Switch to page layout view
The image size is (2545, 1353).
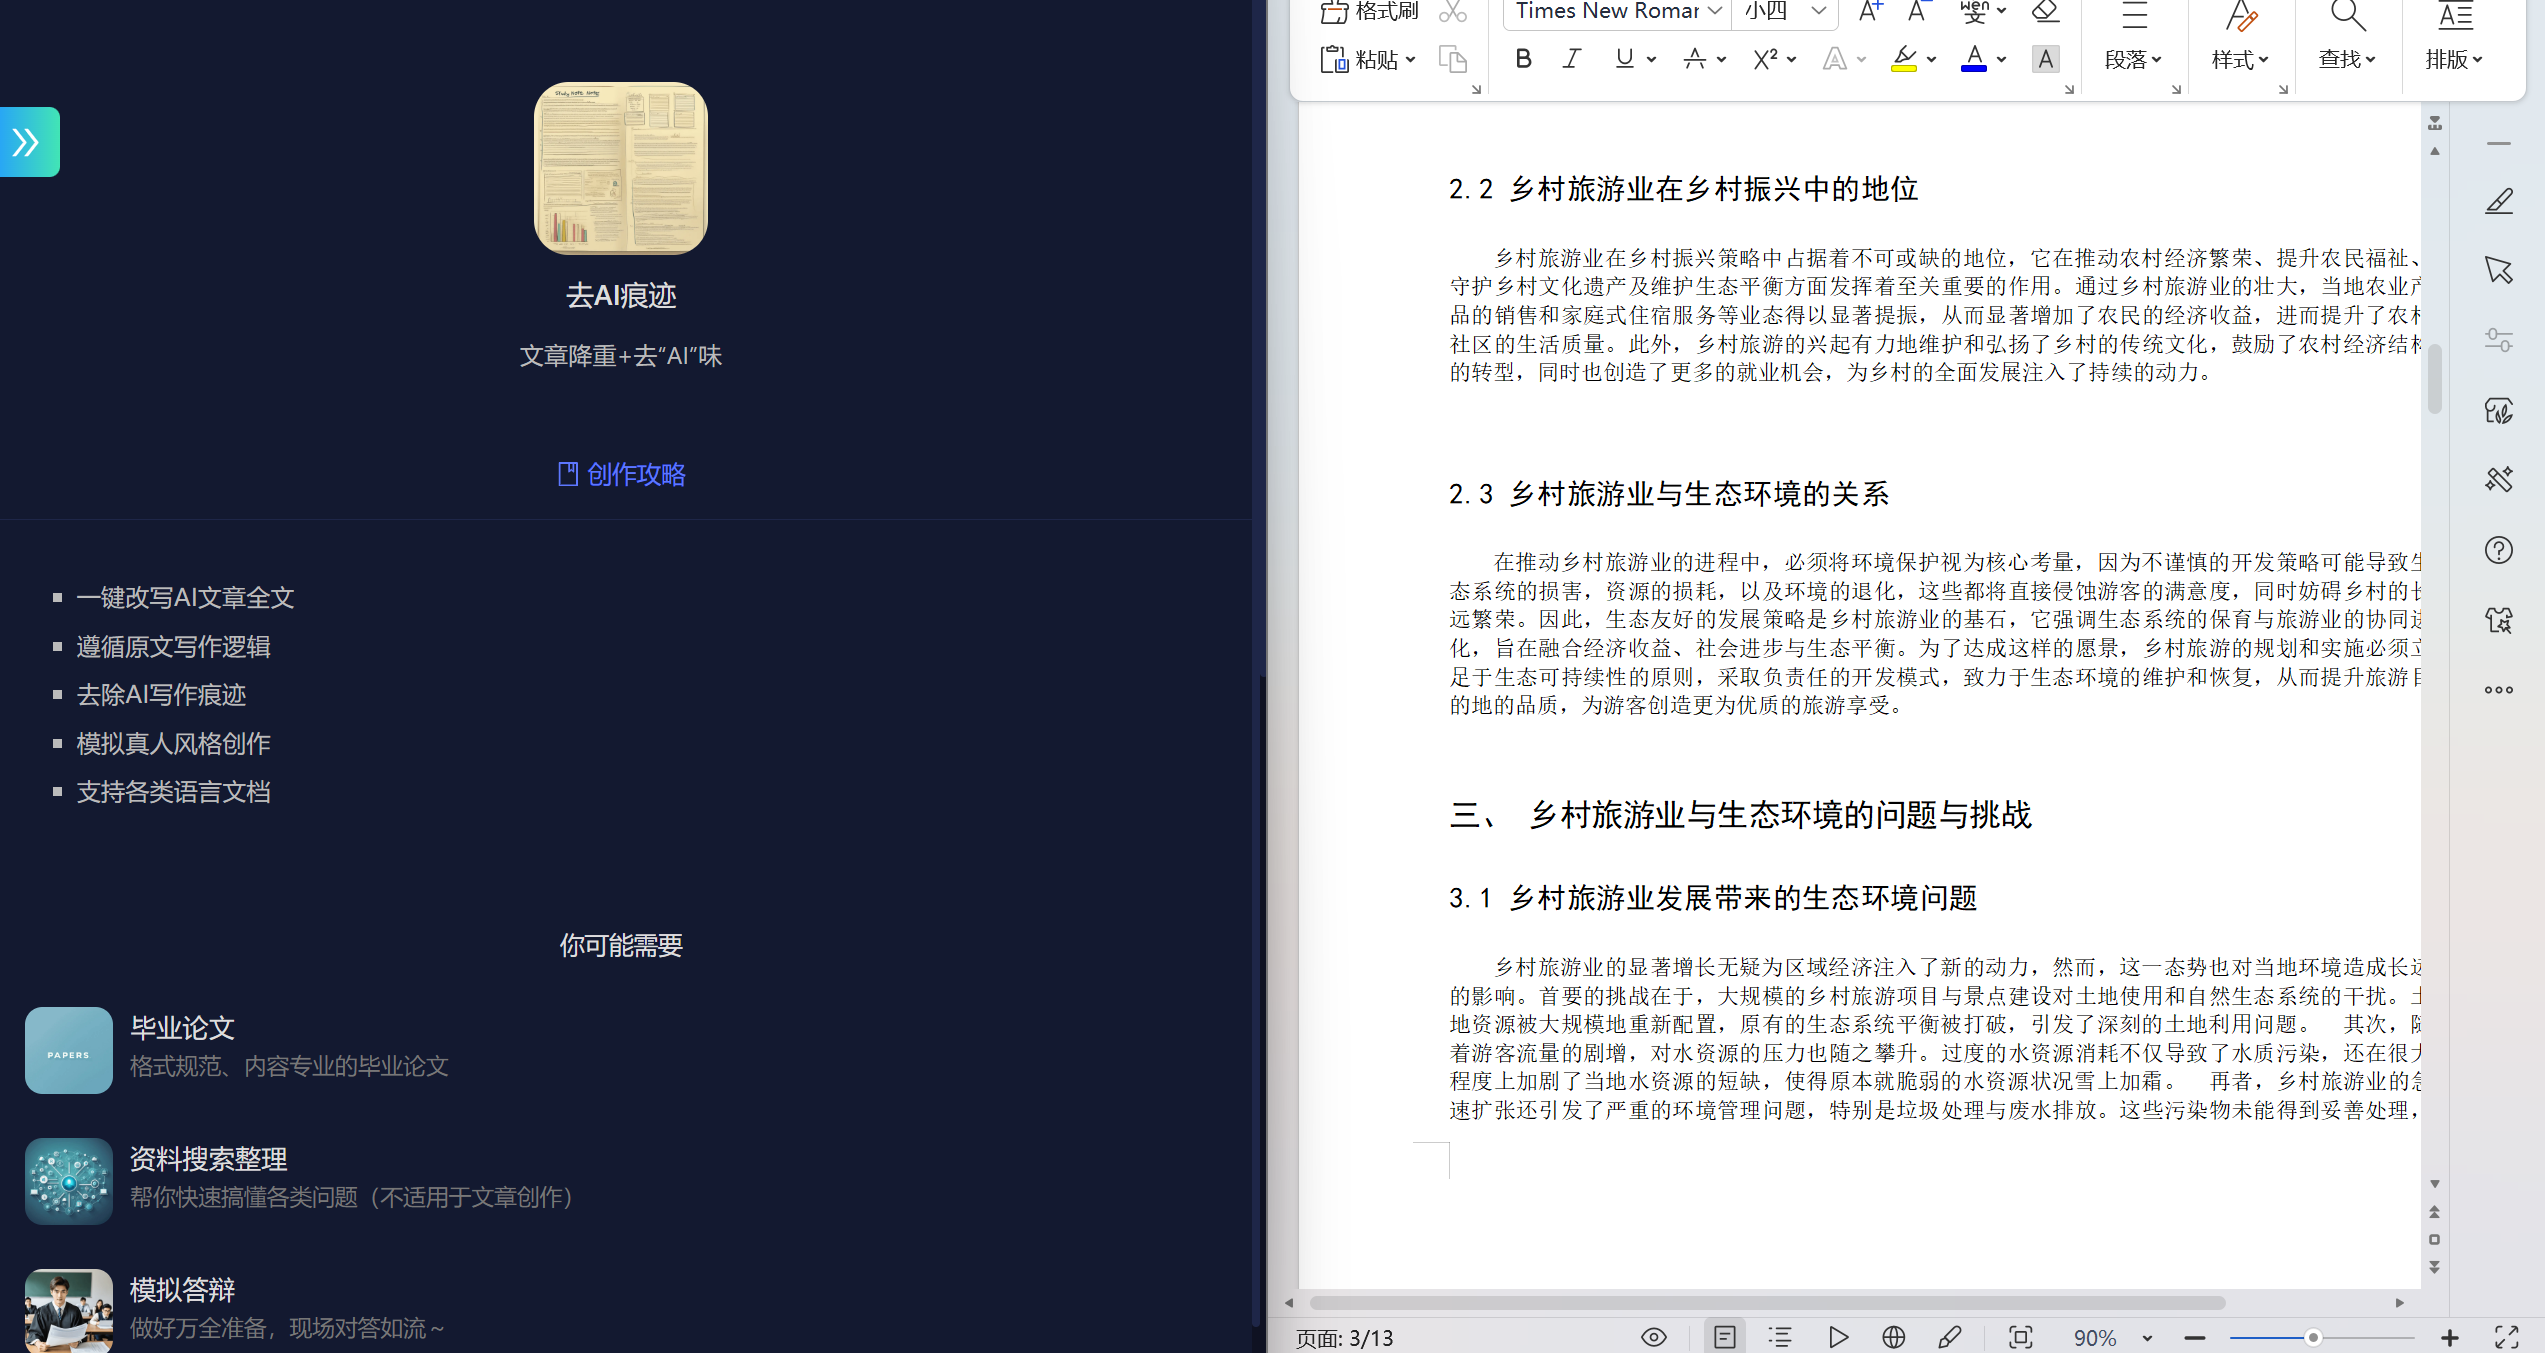1725,1337
